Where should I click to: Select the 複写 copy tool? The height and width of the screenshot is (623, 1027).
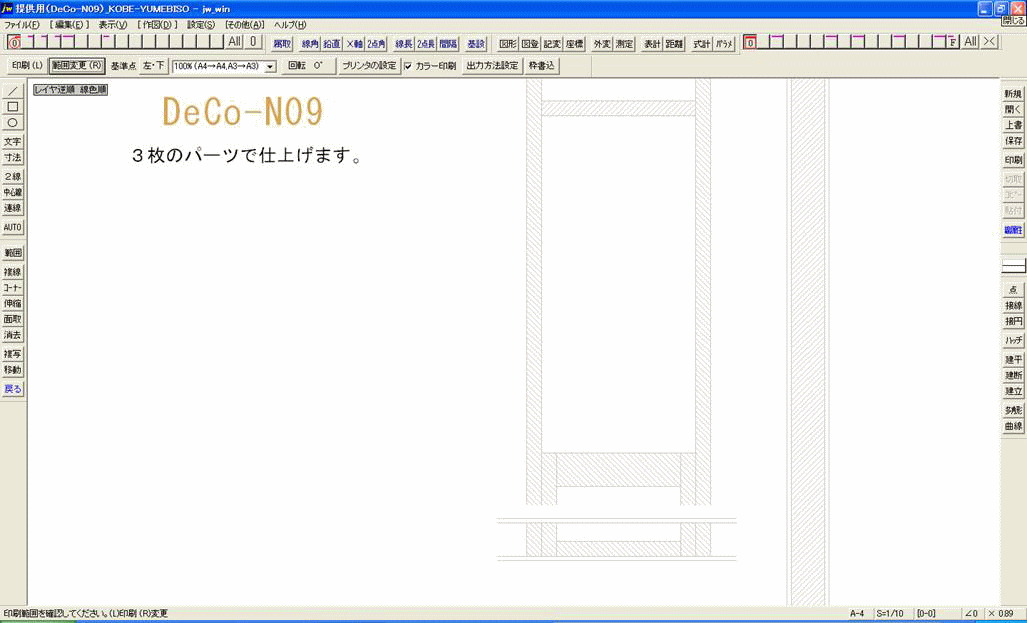[13, 354]
